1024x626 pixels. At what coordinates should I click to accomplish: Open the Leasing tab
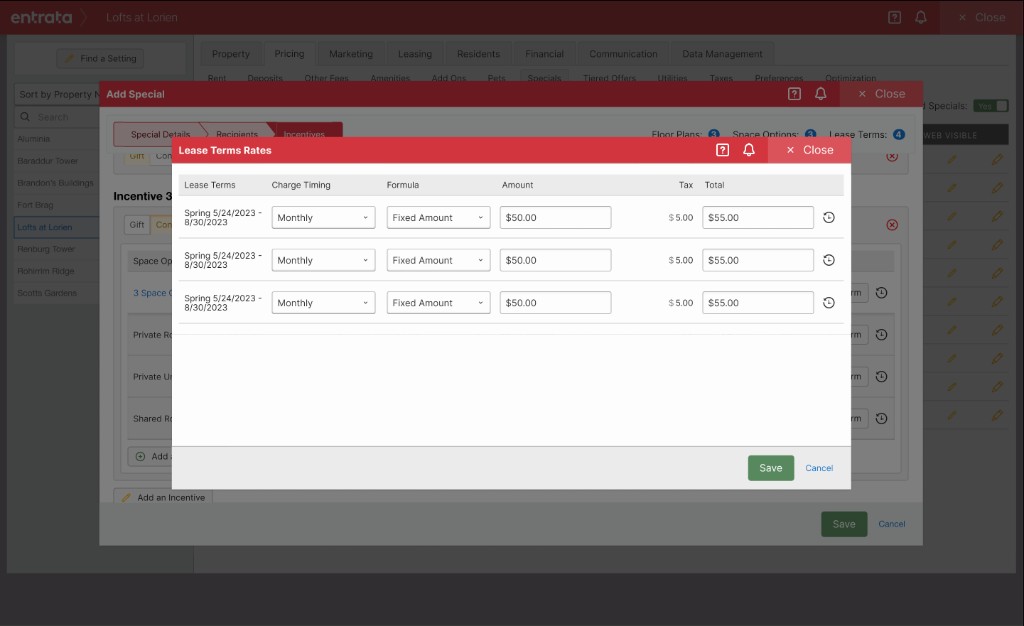click(x=415, y=54)
